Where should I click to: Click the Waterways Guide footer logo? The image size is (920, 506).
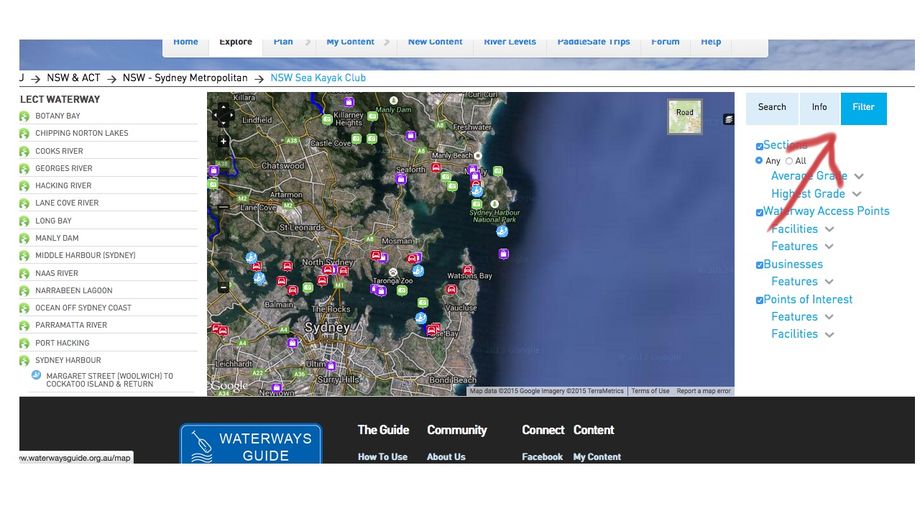coord(251,444)
